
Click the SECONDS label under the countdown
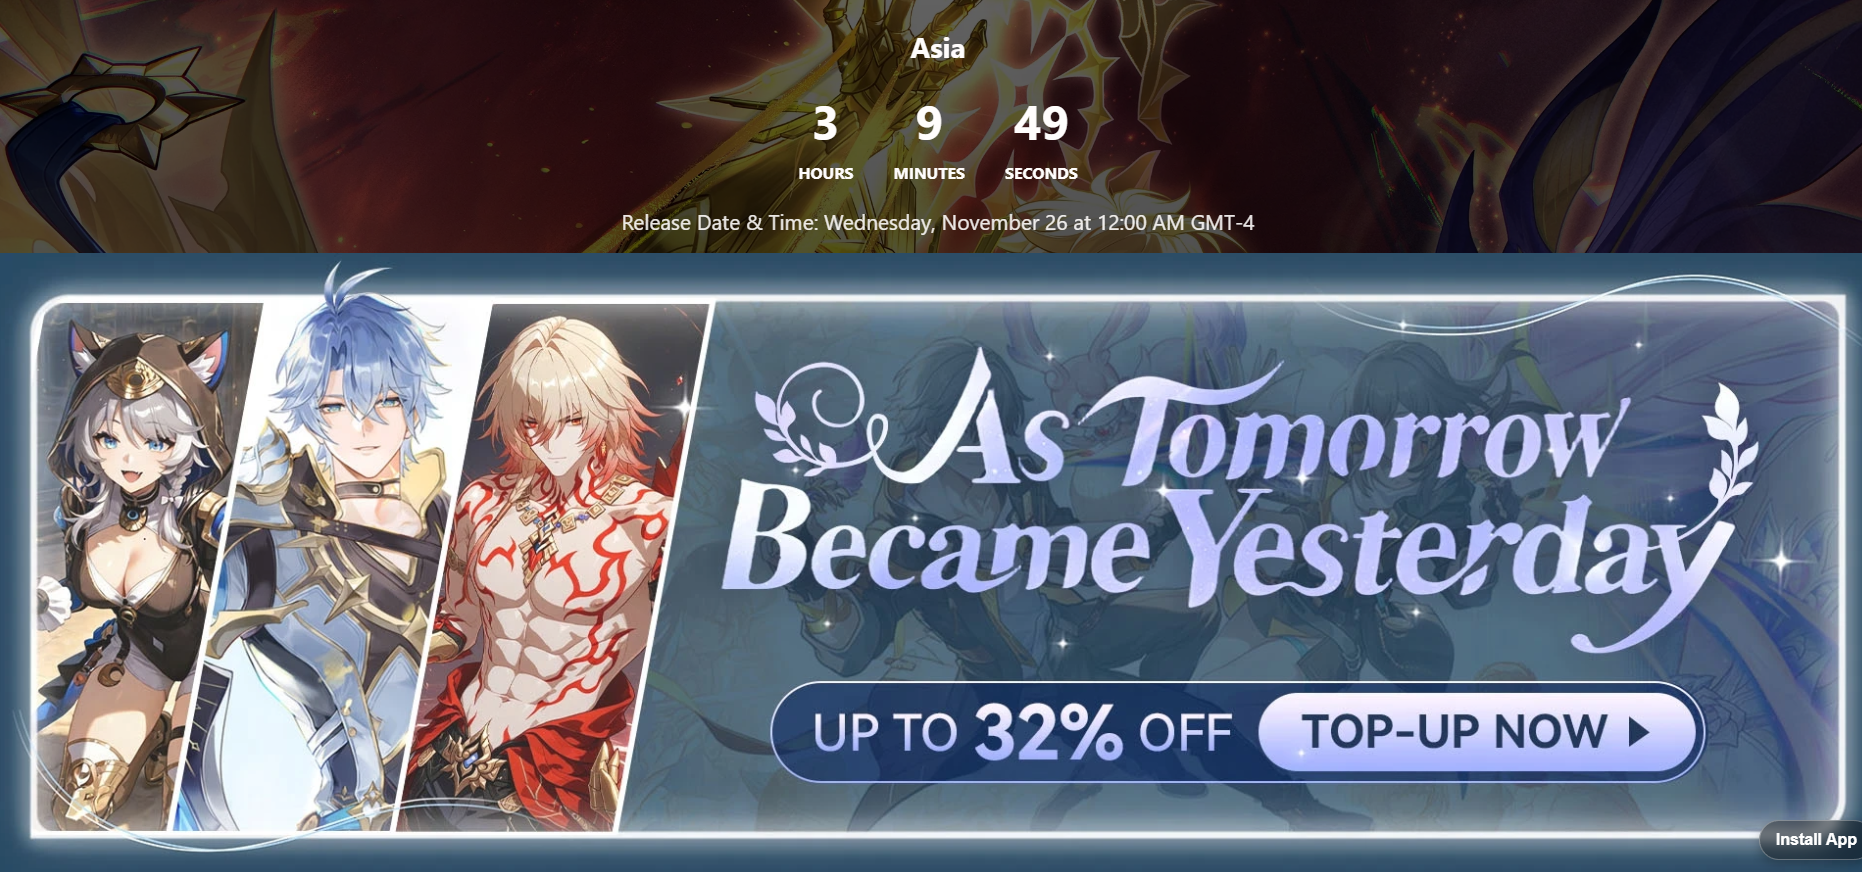(1041, 173)
